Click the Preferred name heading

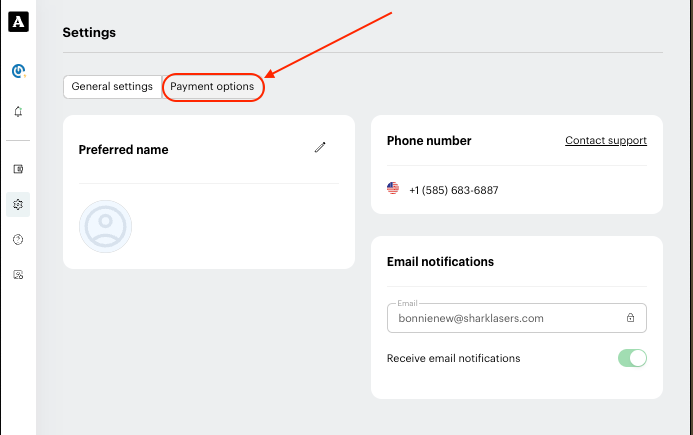coord(123,150)
